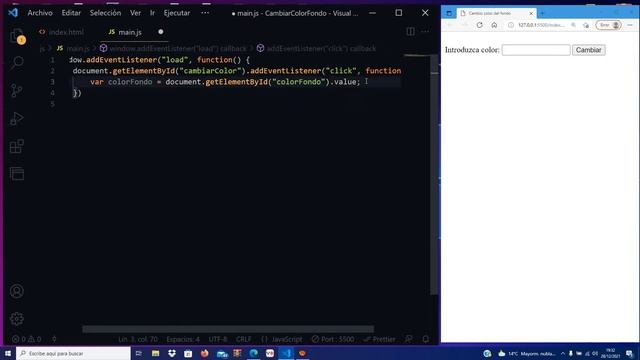Open the Ir menu
Viewport: 640px width, 360px height.
pos(152,13)
